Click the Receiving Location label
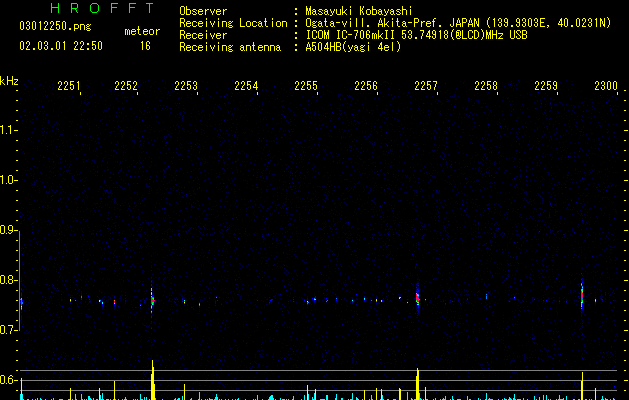This screenshot has width=629, height=400. [x=233, y=23]
